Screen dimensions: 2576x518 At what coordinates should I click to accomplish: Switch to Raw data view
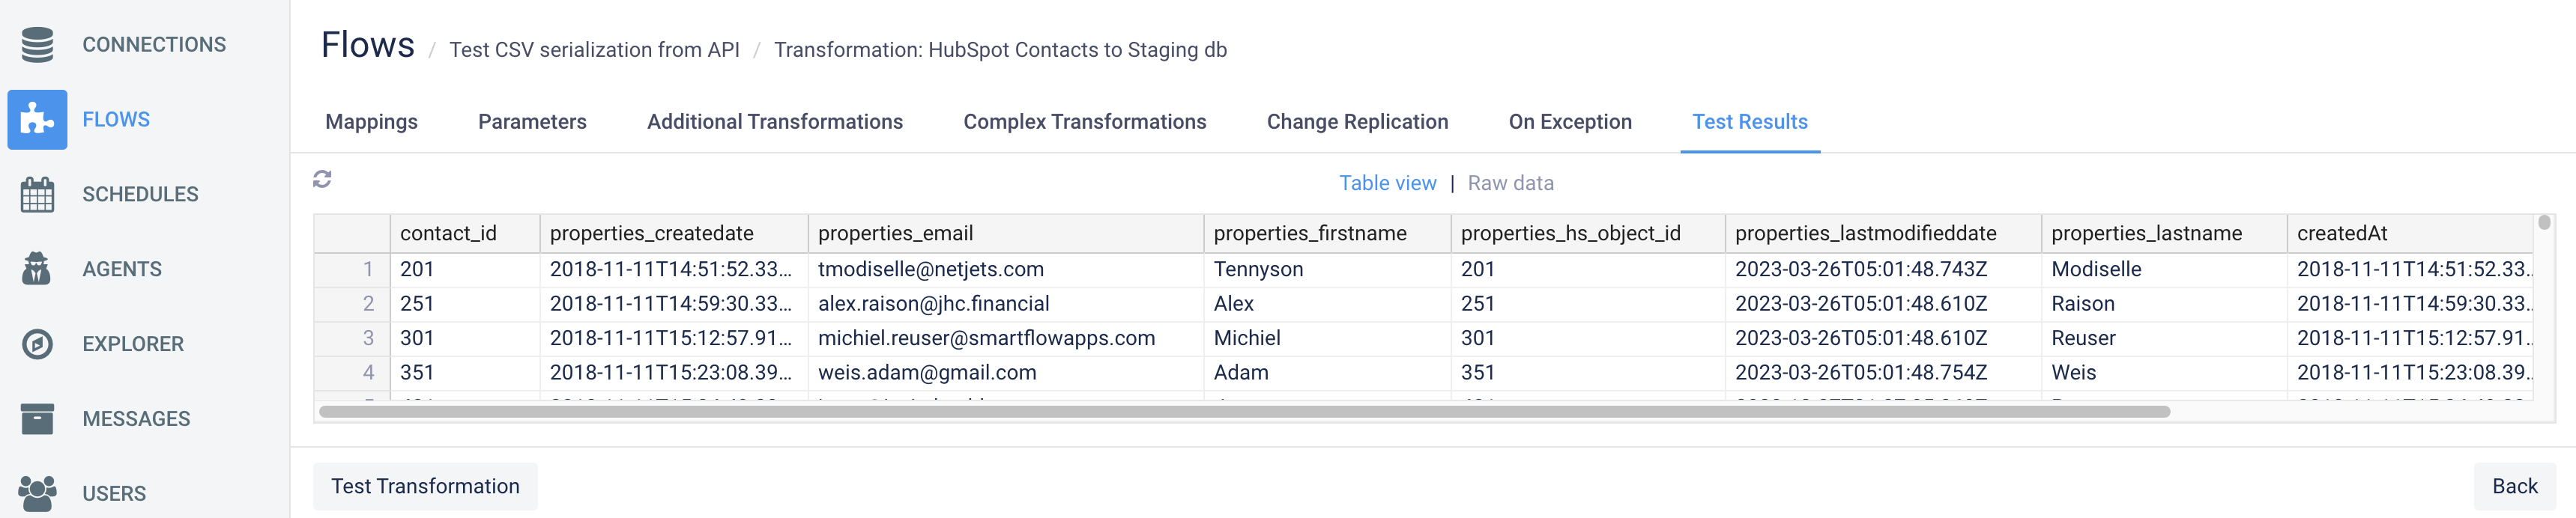click(x=1510, y=183)
